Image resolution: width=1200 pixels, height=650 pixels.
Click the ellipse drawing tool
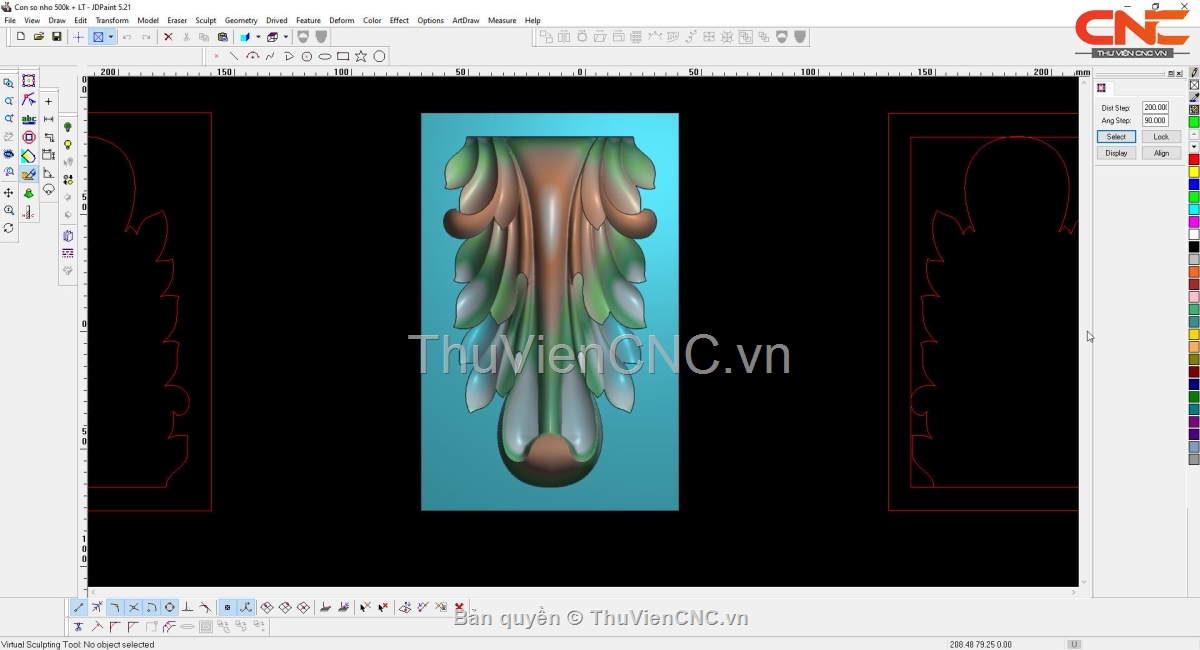pos(325,56)
